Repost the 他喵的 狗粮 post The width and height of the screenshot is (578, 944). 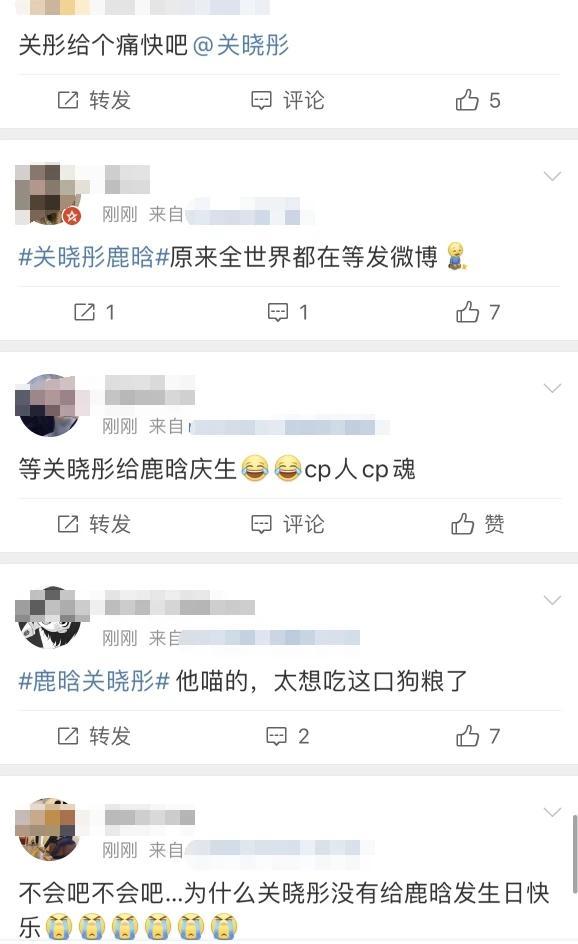94,736
